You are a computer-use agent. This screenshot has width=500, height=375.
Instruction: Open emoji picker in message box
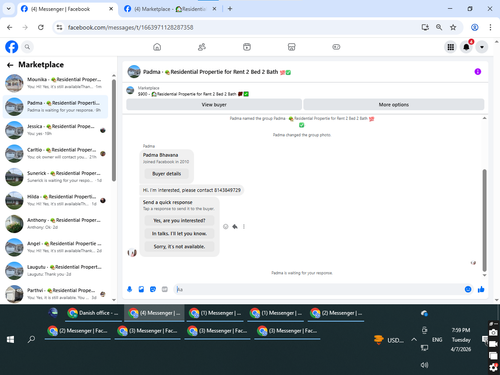[468, 289]
